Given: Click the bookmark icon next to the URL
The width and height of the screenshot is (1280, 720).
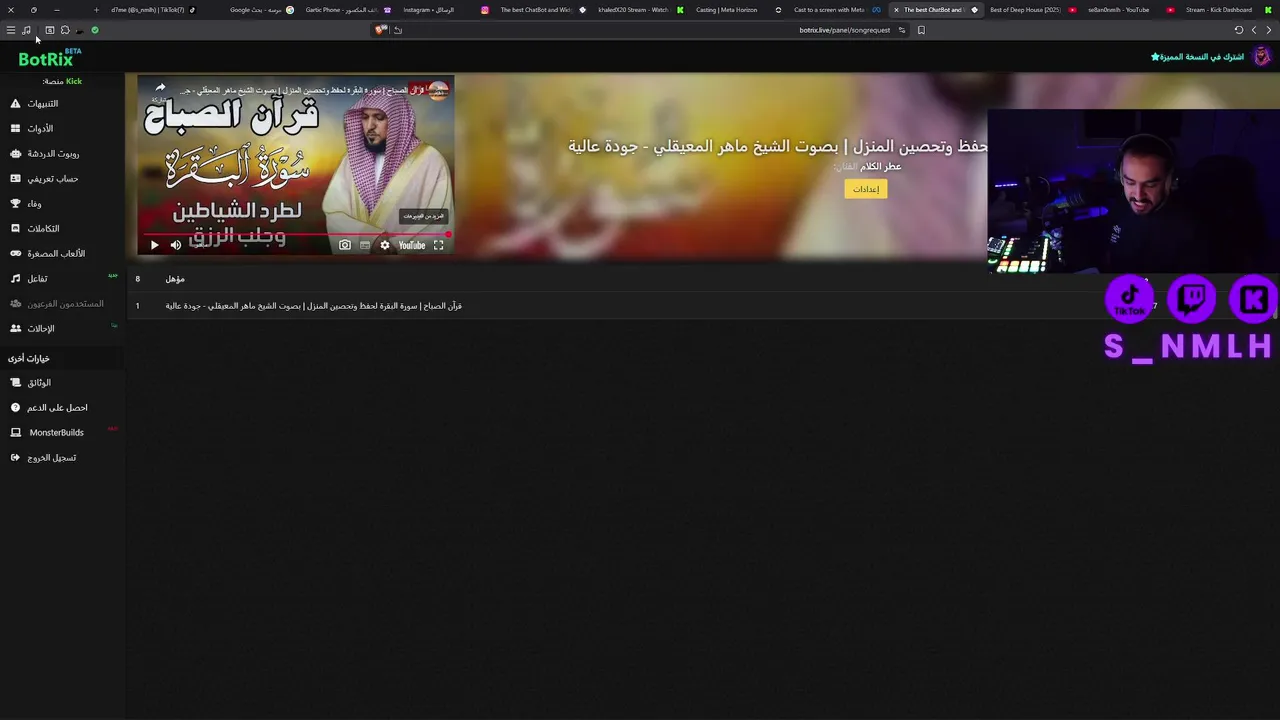Looking at the screenshot, I should pyautogui.click(x=921, y=30).
